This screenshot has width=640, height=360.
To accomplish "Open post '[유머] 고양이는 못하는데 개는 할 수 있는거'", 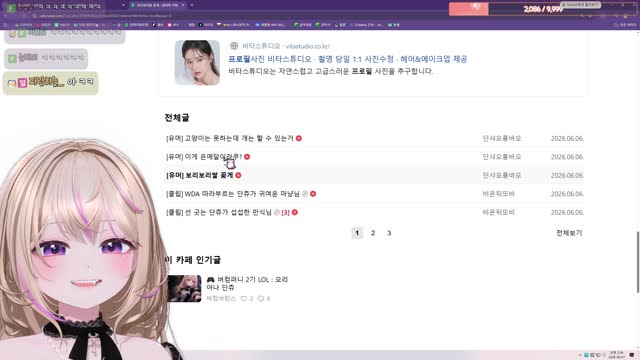I will [x=230, y=138].
